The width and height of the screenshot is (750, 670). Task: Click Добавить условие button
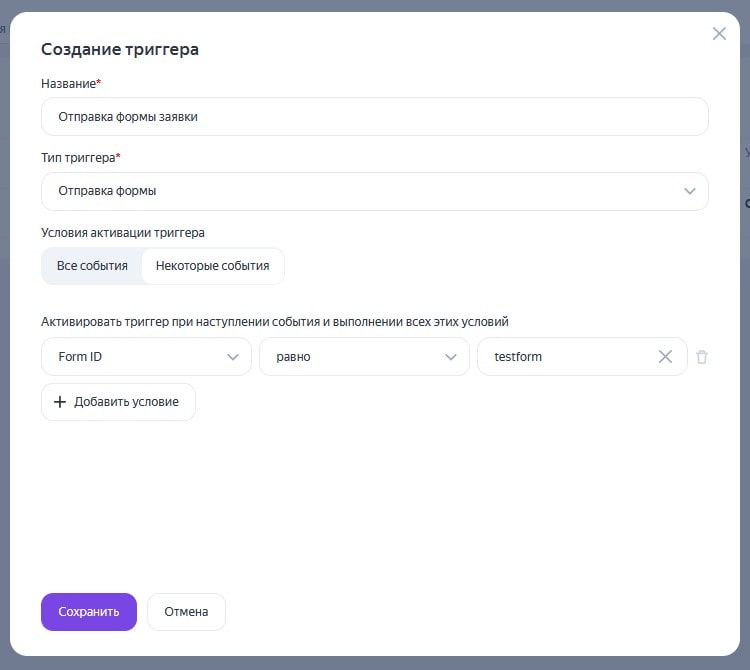pyautogui.click(x=118, y=402)
